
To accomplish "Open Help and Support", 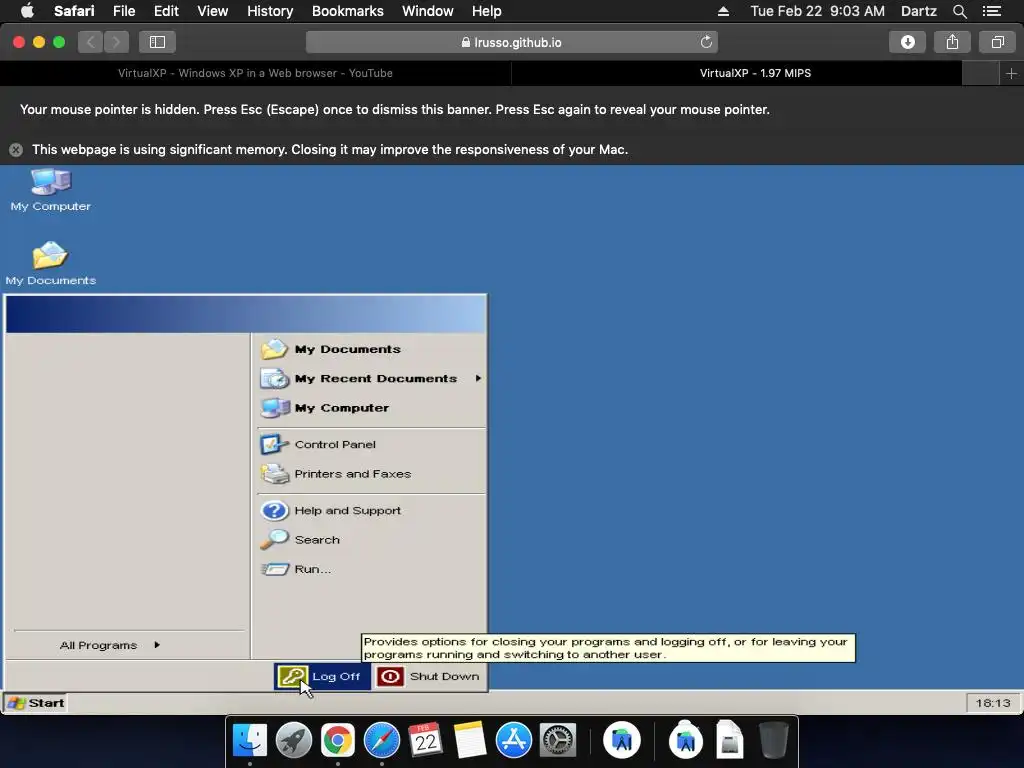I will coord(372,511).
